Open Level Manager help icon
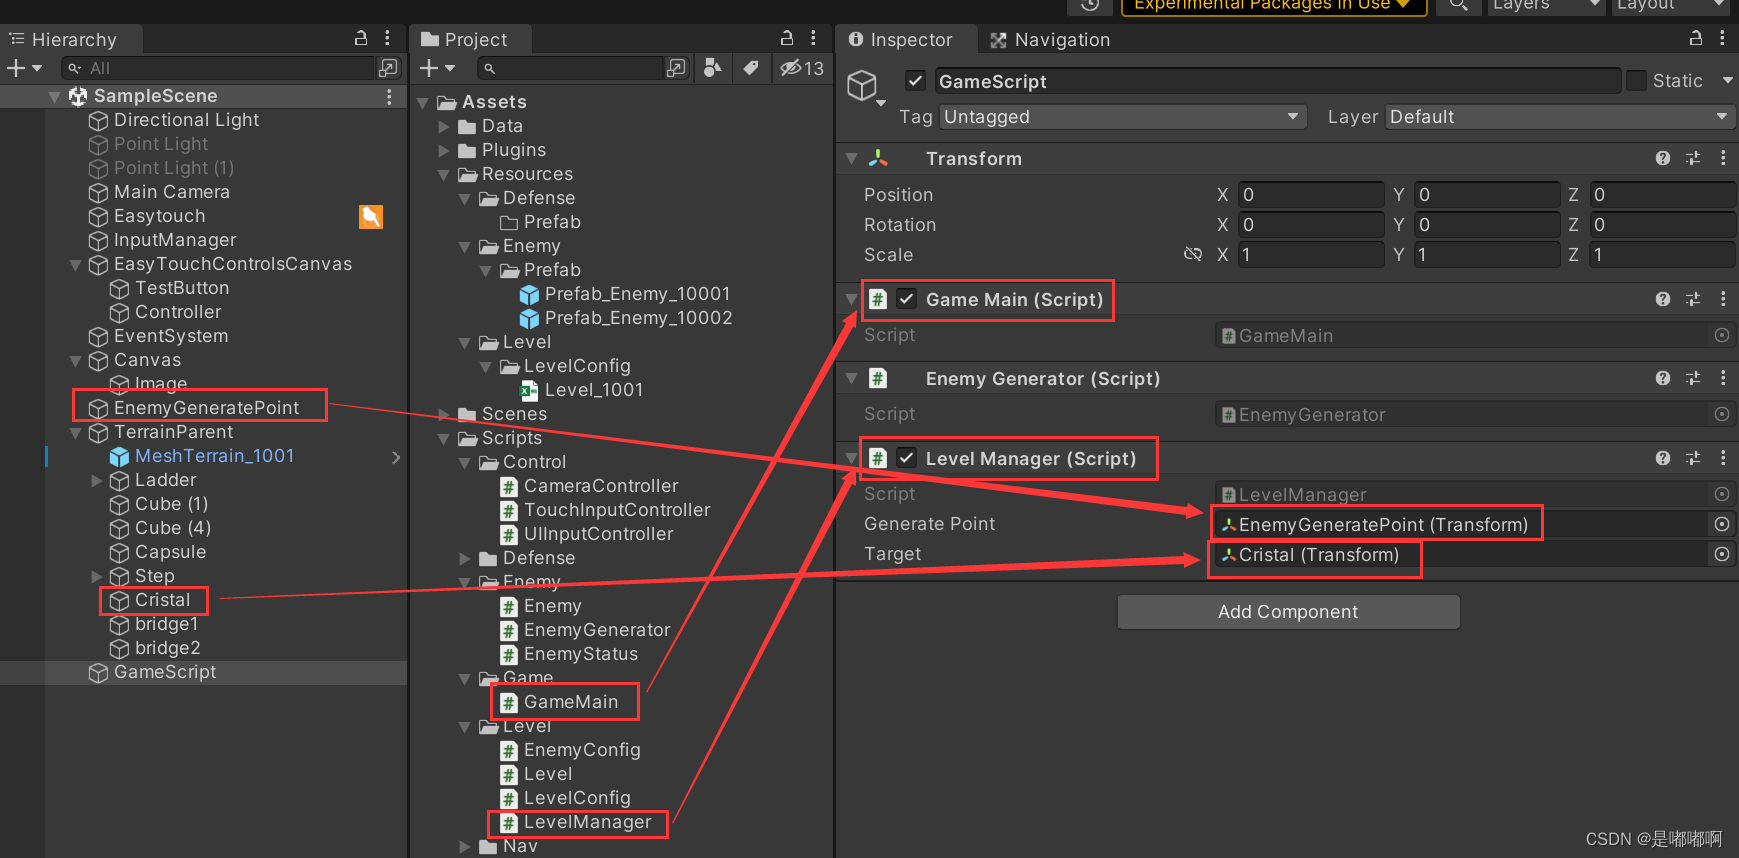 point(1663,458)
